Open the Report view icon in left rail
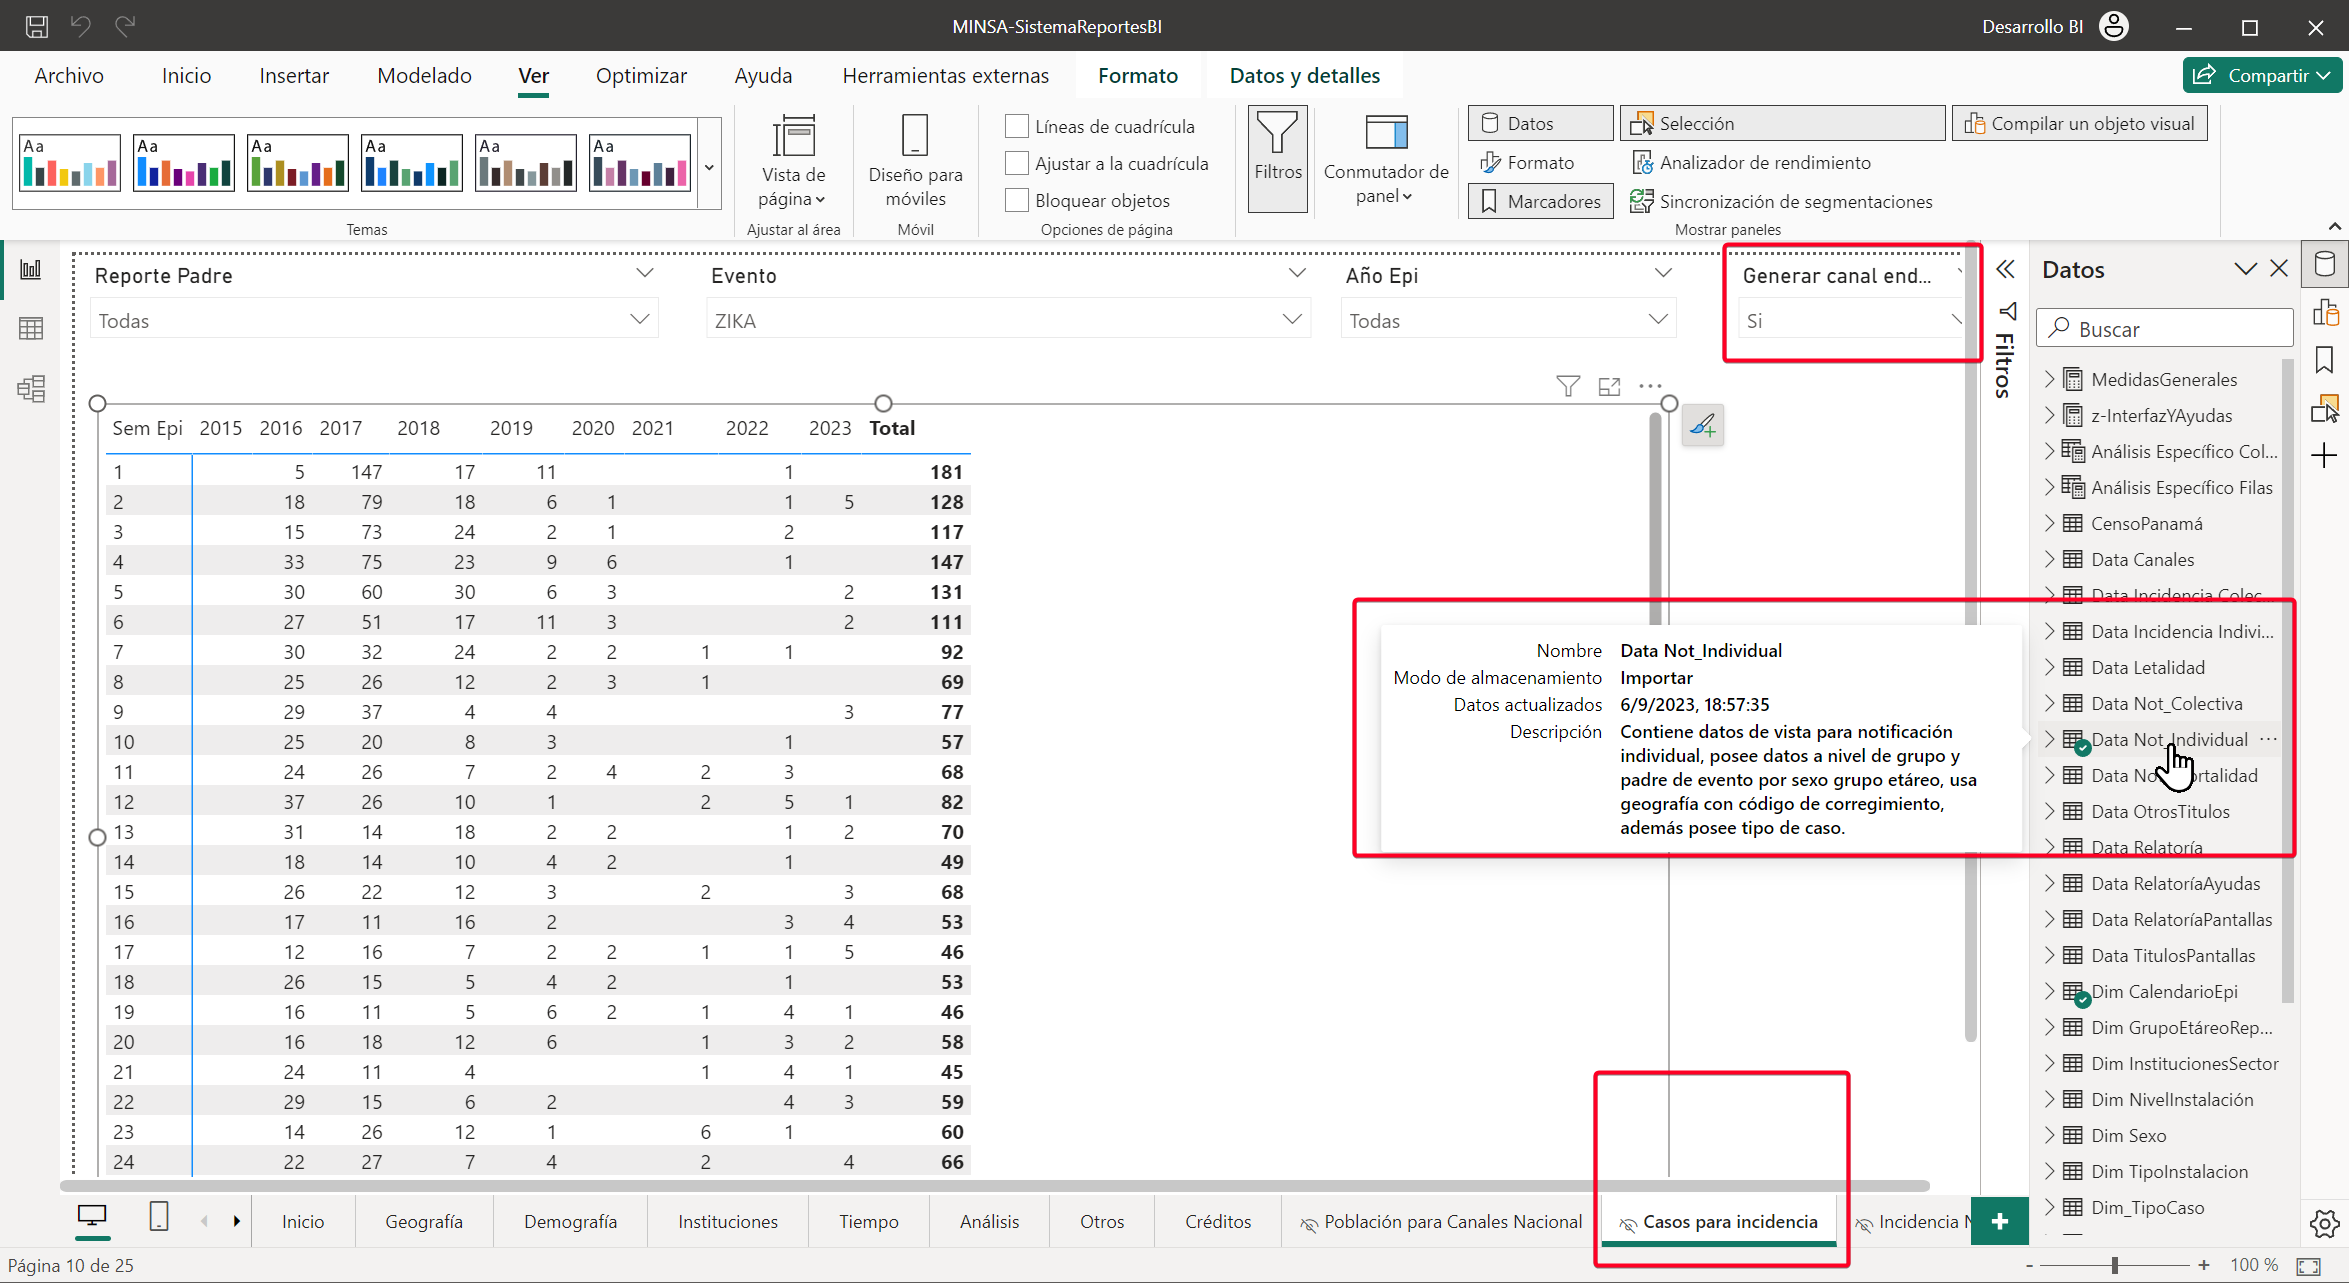This screenshot has height=1283, width=2349. (31, 270)
